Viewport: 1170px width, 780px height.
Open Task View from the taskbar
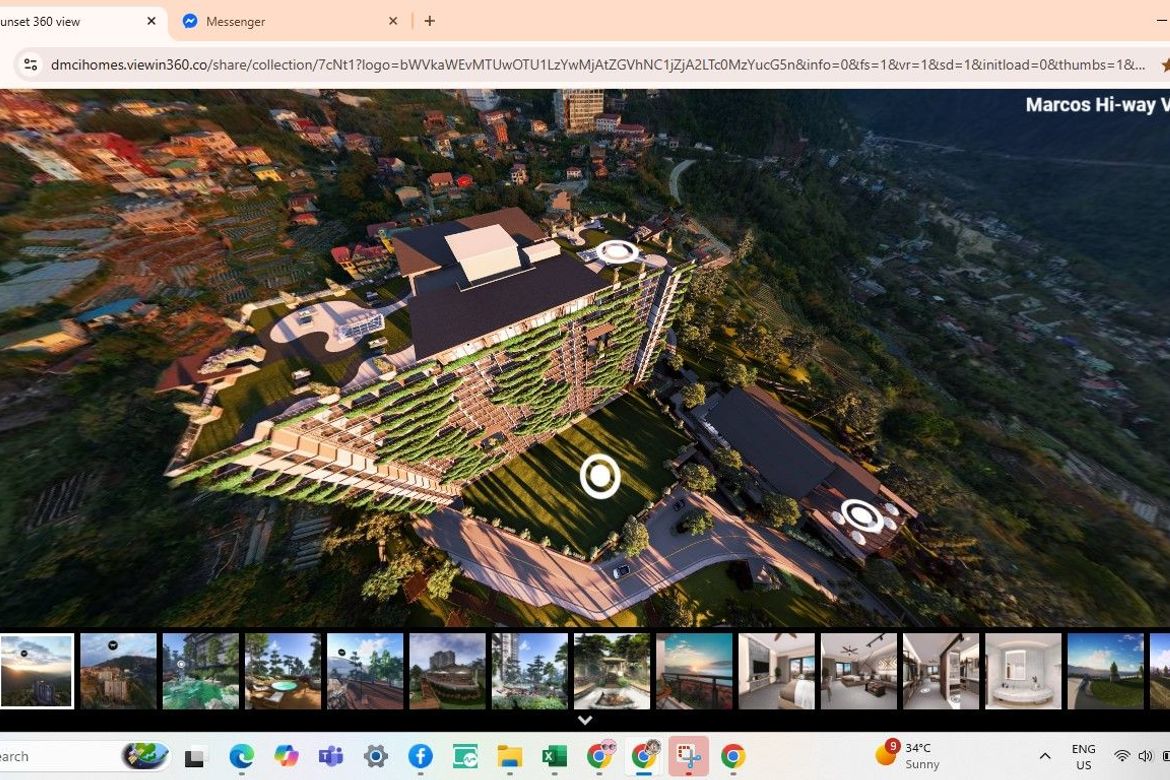coord(195,757)
